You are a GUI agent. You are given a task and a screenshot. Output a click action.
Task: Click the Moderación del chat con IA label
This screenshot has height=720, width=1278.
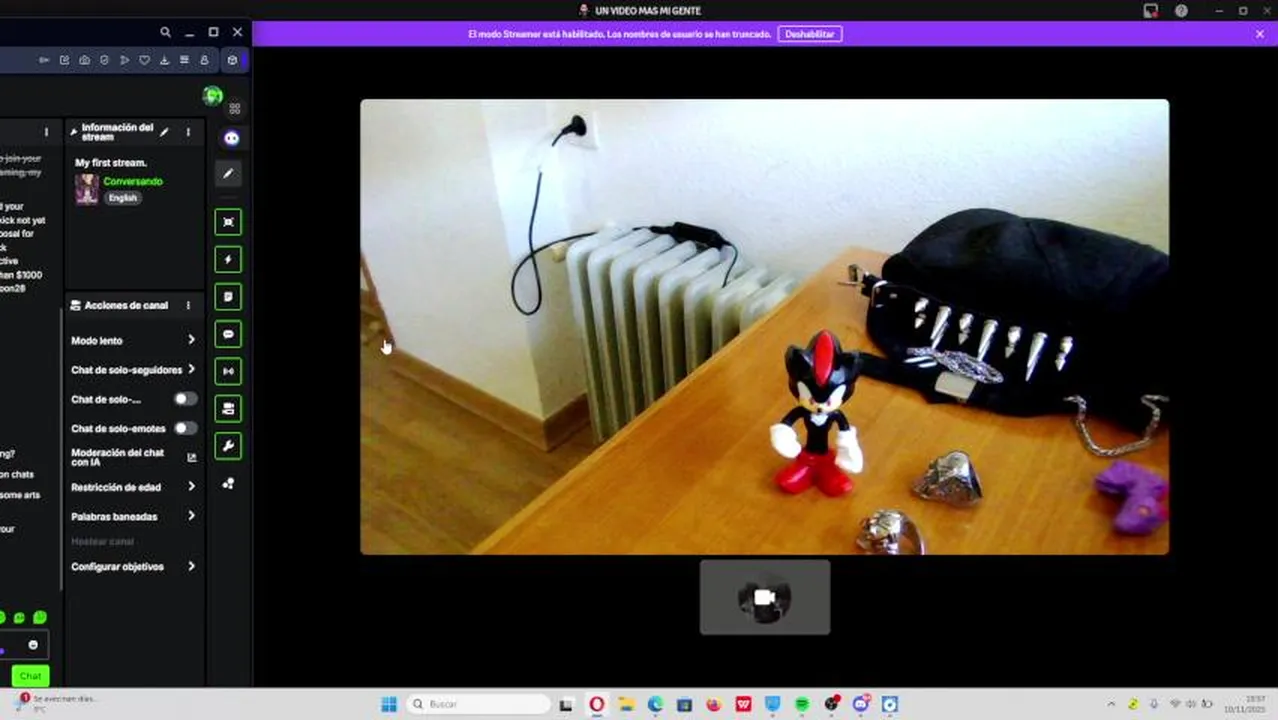point(118,458)
